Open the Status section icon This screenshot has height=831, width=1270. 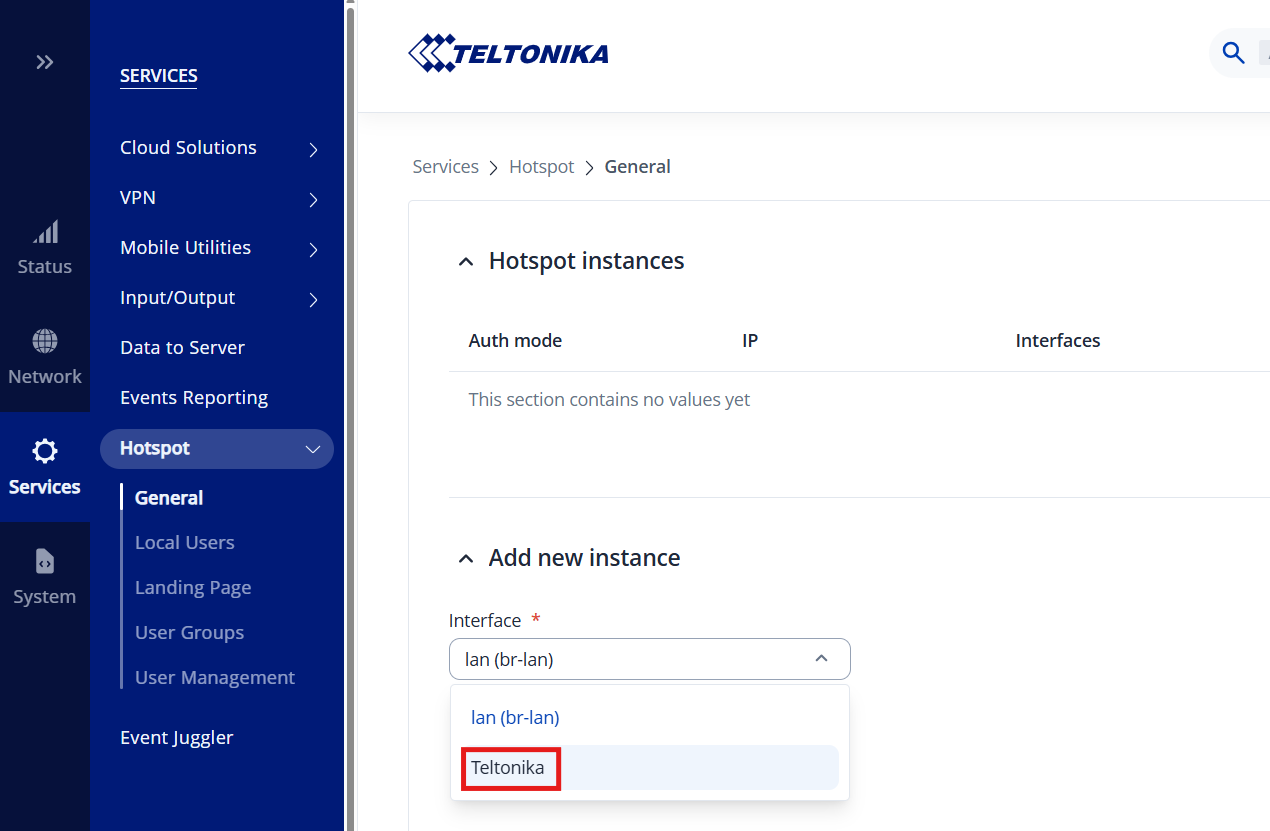coord(45,233)
